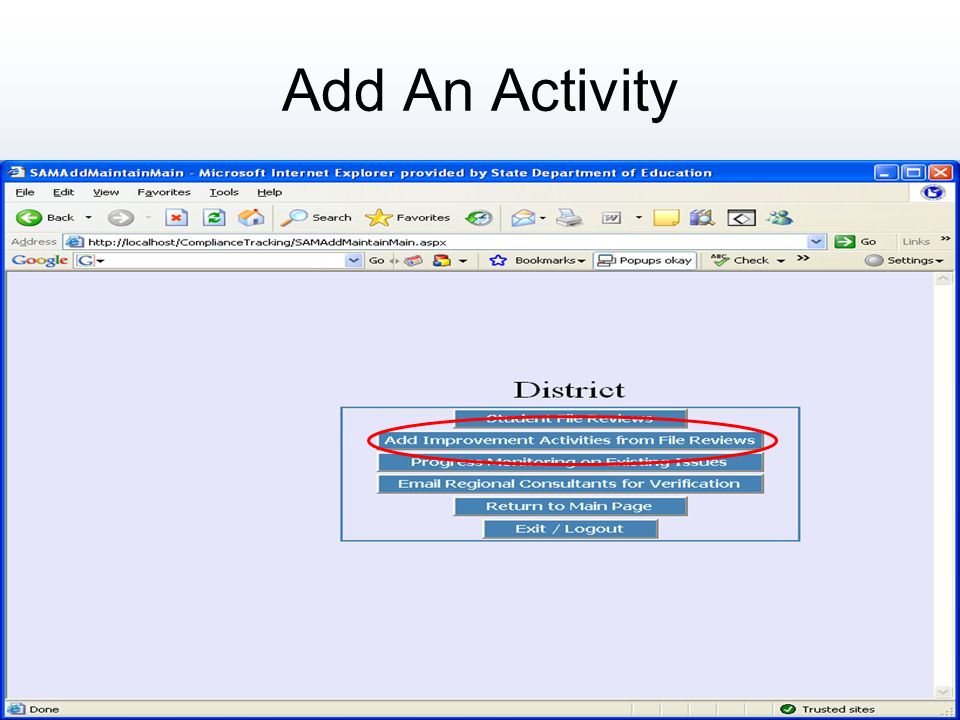Click the Edit with Word icon
Image resolution: width=960 pixels, height=720 pixels.
[x=611, y=217]
